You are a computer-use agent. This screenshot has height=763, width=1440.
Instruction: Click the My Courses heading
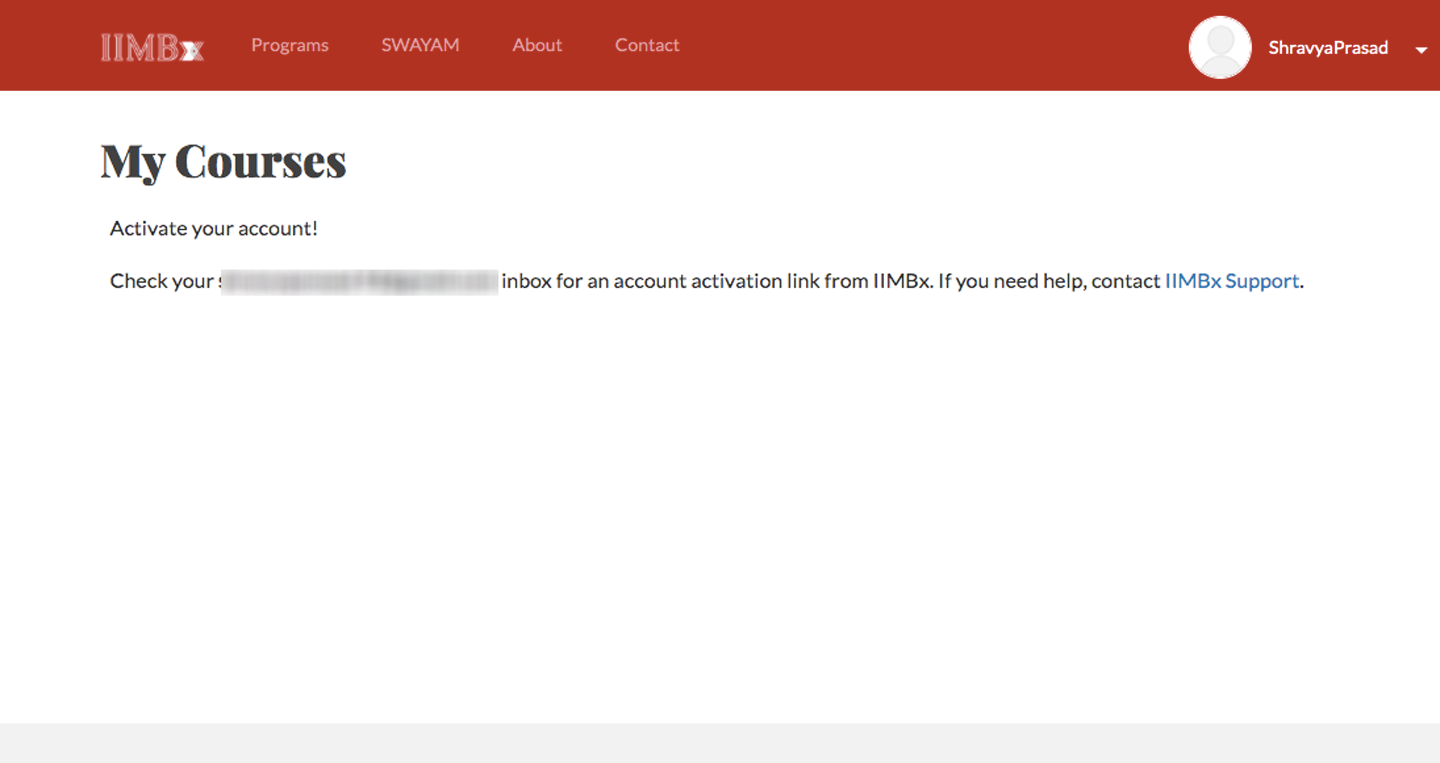pos(223,161)
